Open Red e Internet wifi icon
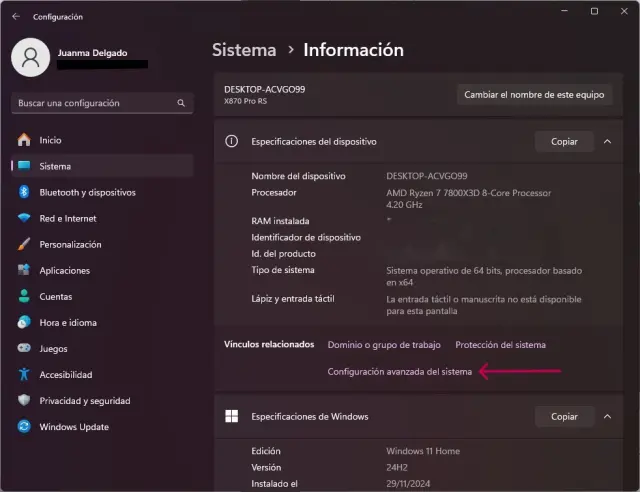Viewport: 640px width, 492px height. [x=24, y=218]
